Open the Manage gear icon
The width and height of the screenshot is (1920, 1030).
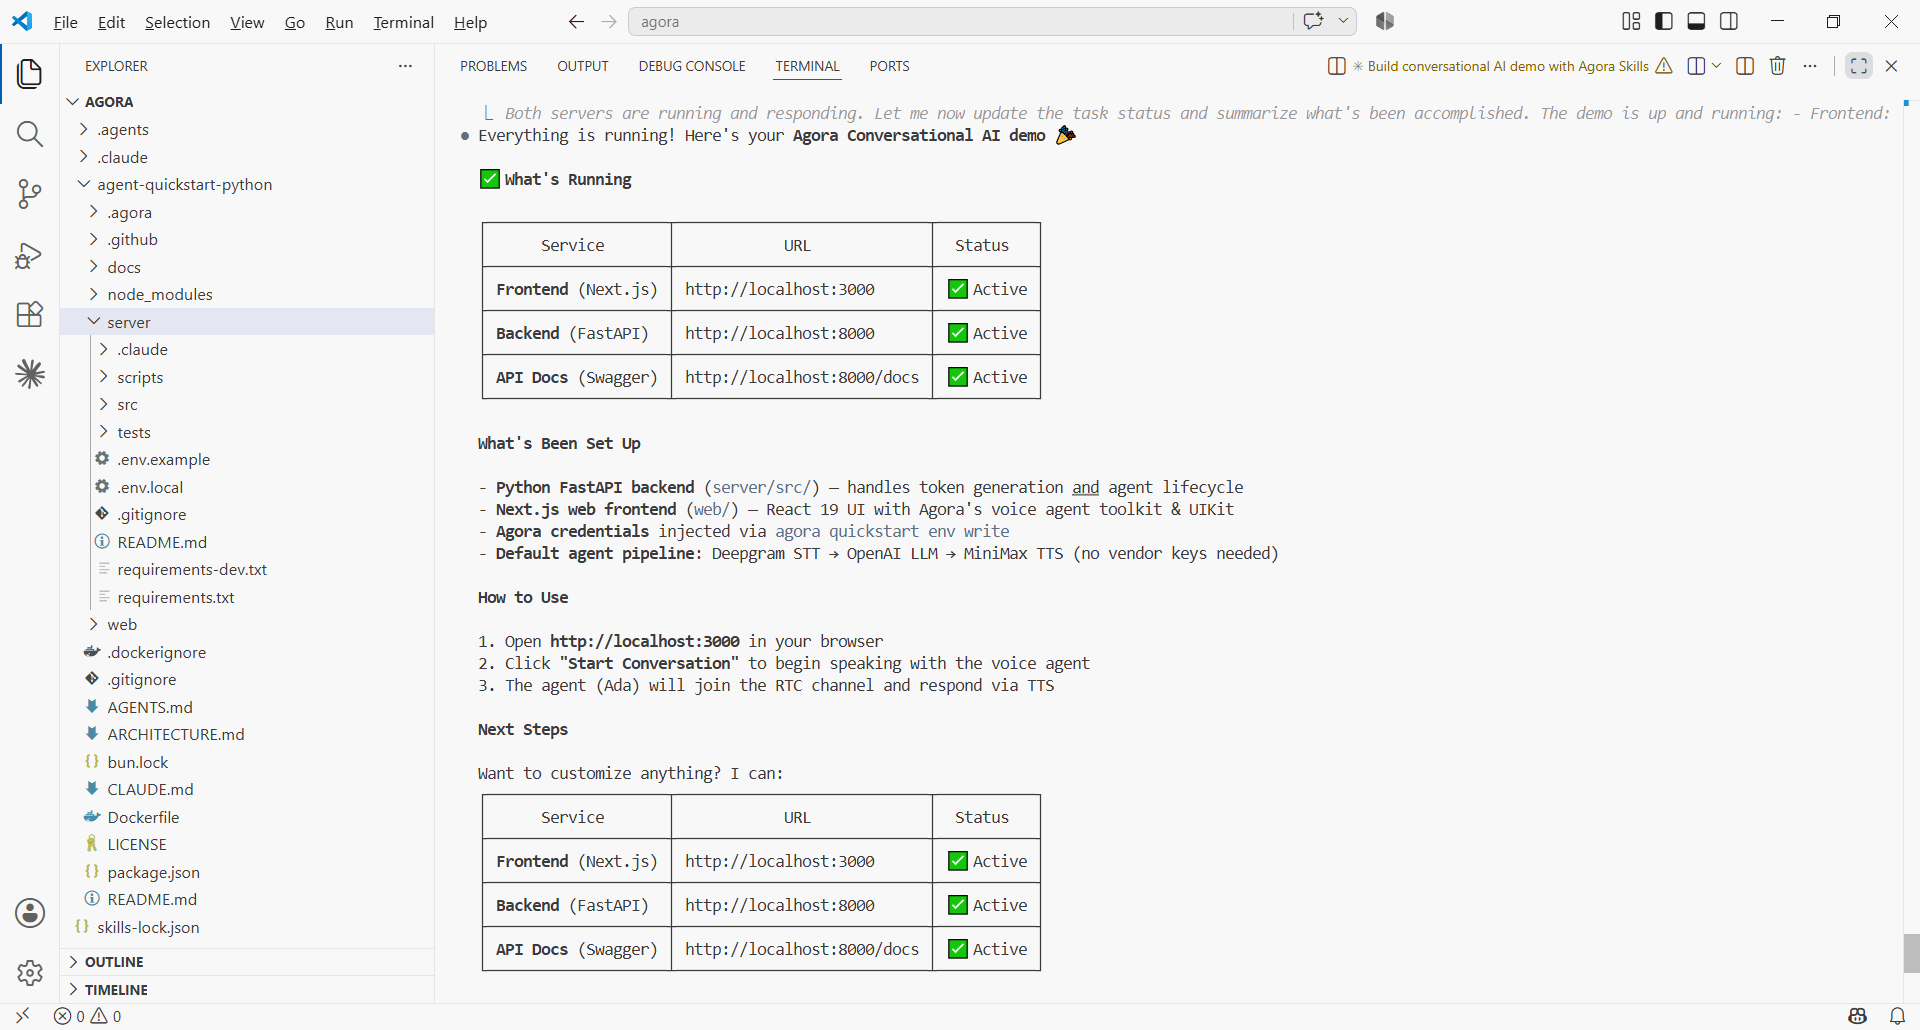coord(30,973)
